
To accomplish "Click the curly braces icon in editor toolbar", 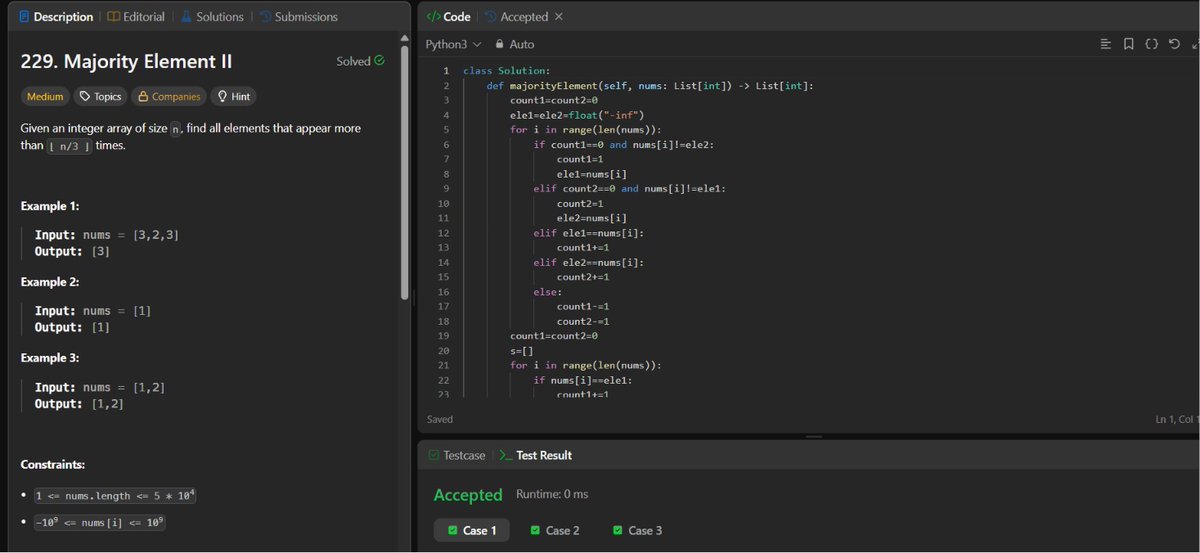I will 1151,44.
